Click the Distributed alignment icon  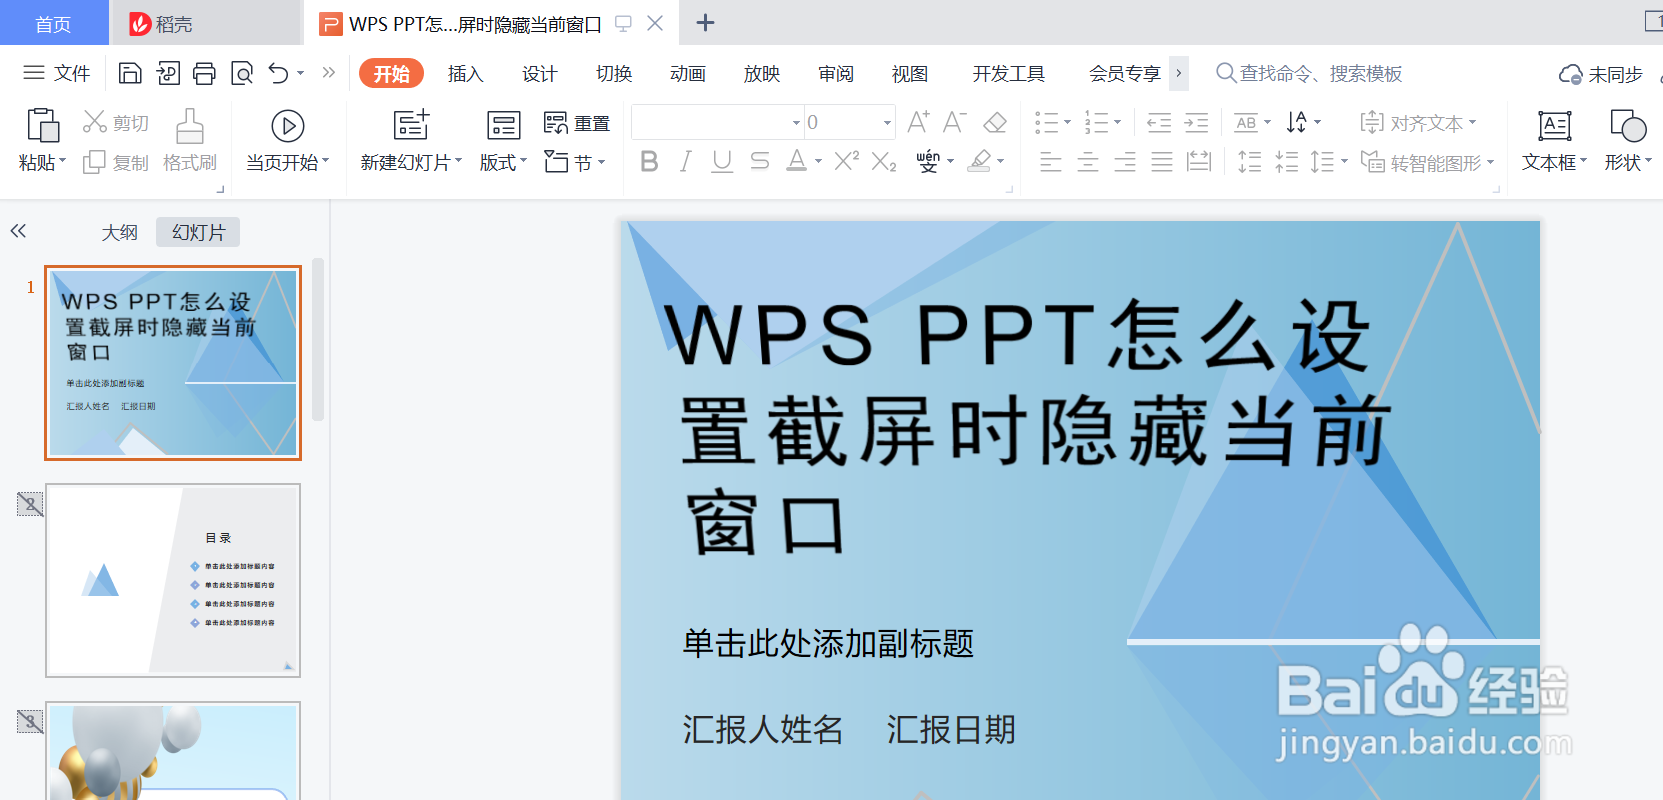click(1199, 161)
